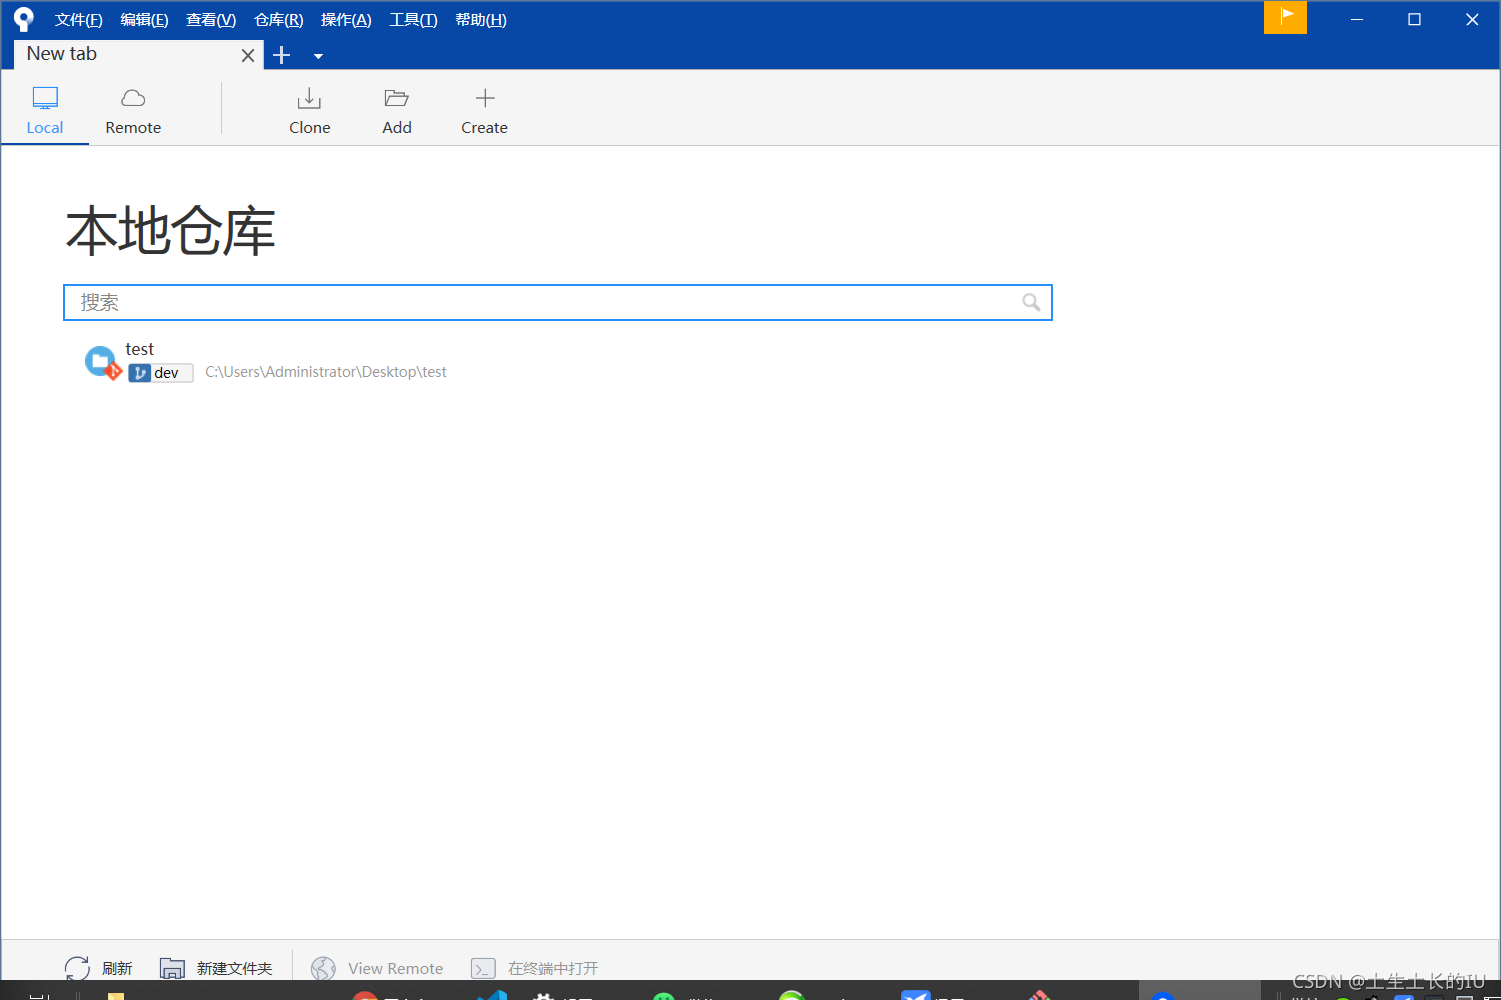
Task: Click the 在终端中打开 terminal button
Action: click(534, 968)
